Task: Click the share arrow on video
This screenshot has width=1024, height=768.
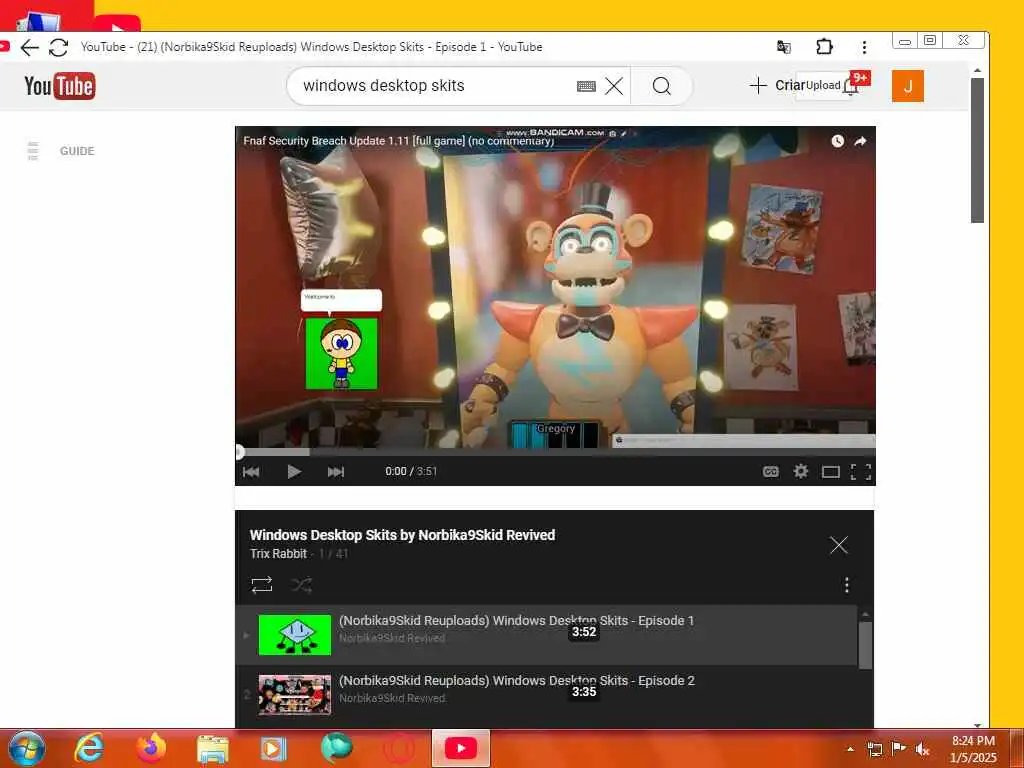Action: 860,141
